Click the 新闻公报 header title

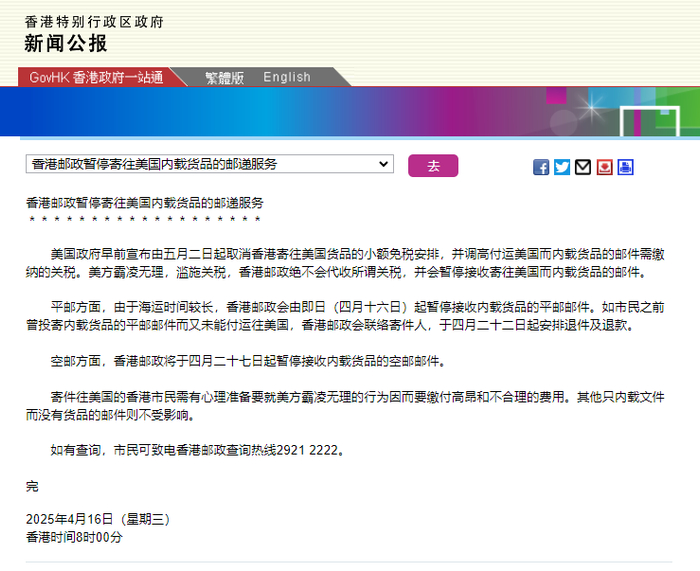pyautogui.click(x=66, y=44)
